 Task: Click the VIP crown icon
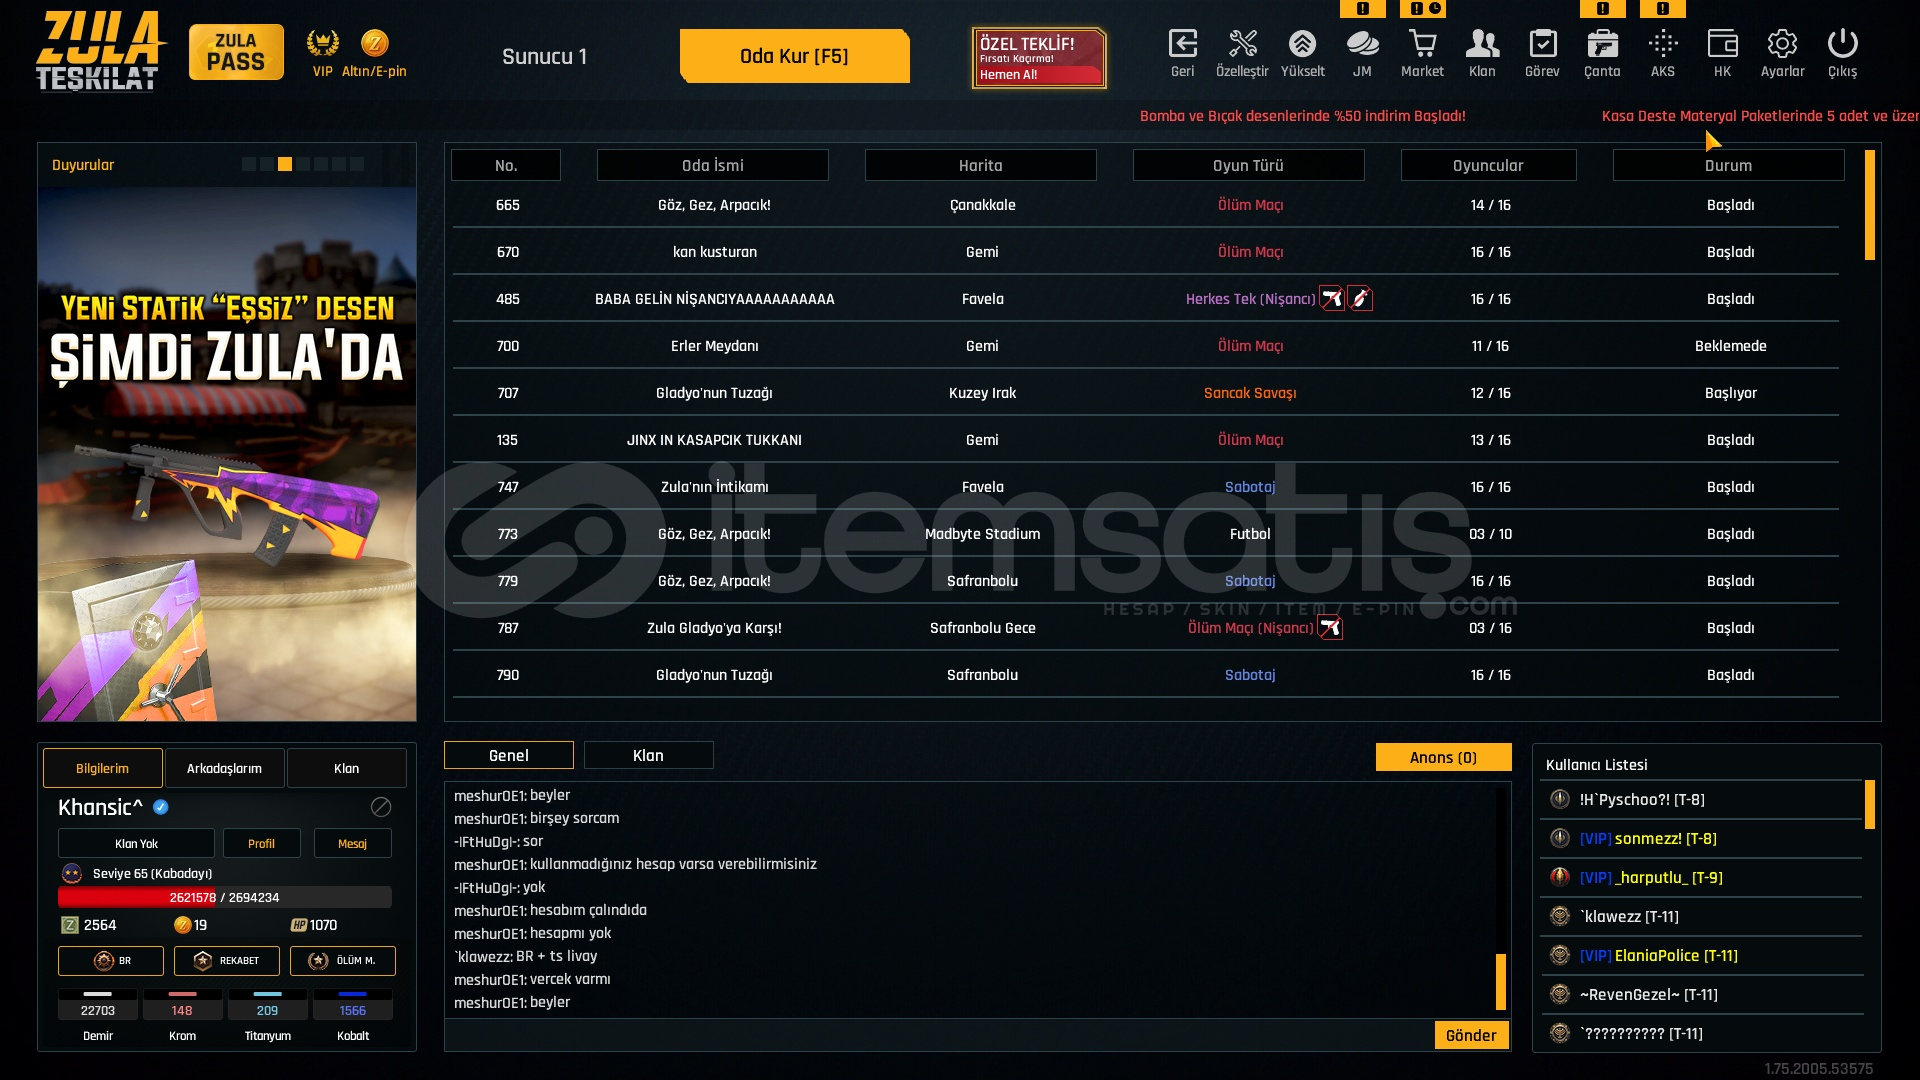[322, 43]
